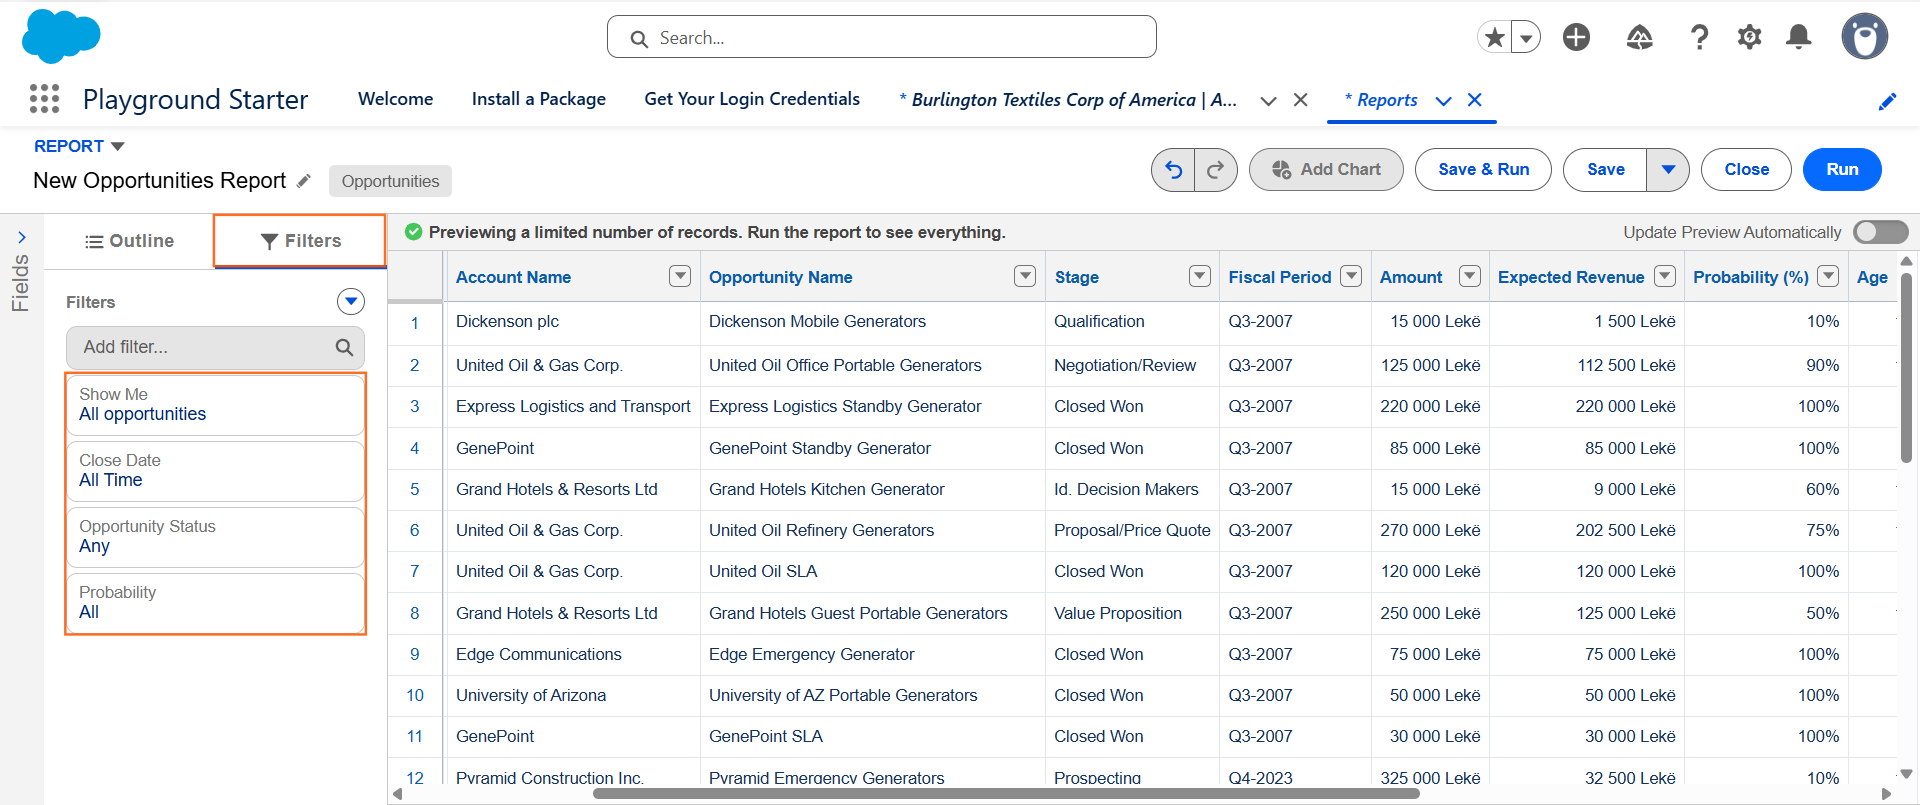Image resolution: width=1920 pixels, height=805 pixels.
Task: Click the 270 000 Lekë amount cell
Action: tap(1430, 530)
